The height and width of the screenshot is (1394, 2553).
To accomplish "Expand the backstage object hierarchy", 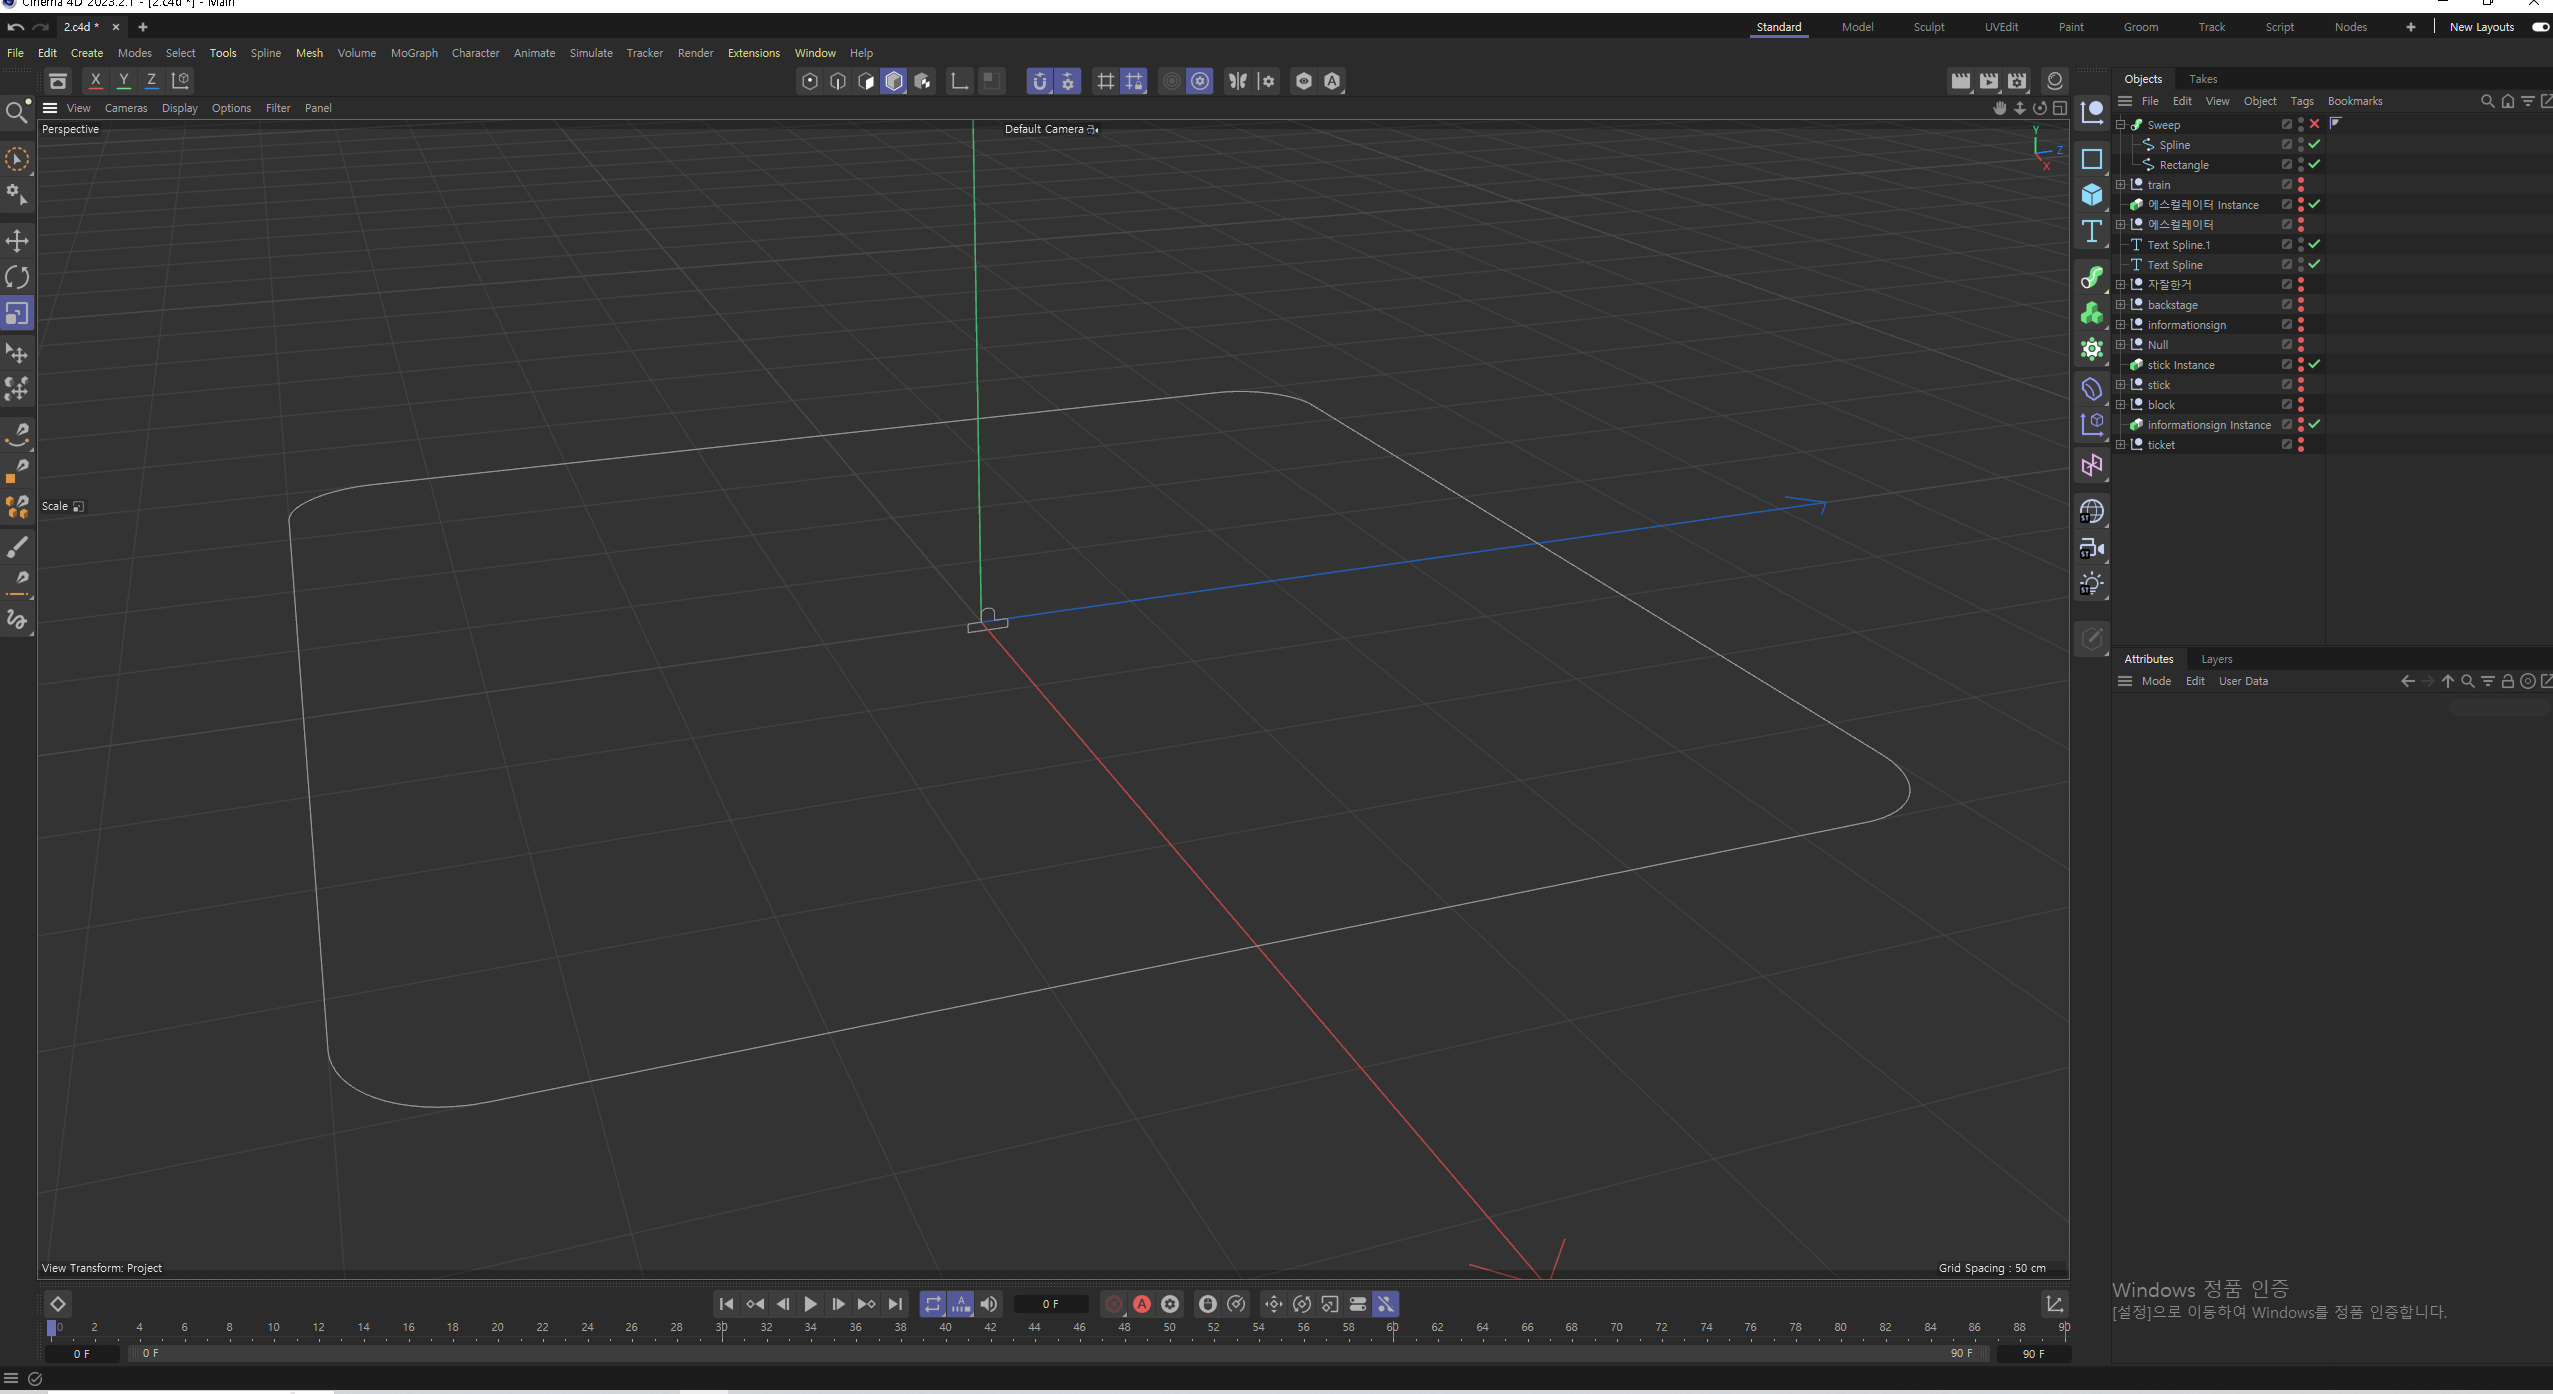I will coord(2120,305).
